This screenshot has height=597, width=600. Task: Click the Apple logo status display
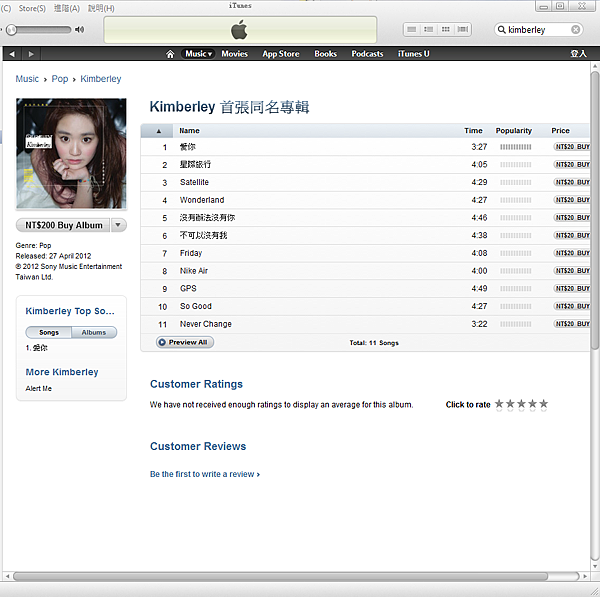(240, 30)
